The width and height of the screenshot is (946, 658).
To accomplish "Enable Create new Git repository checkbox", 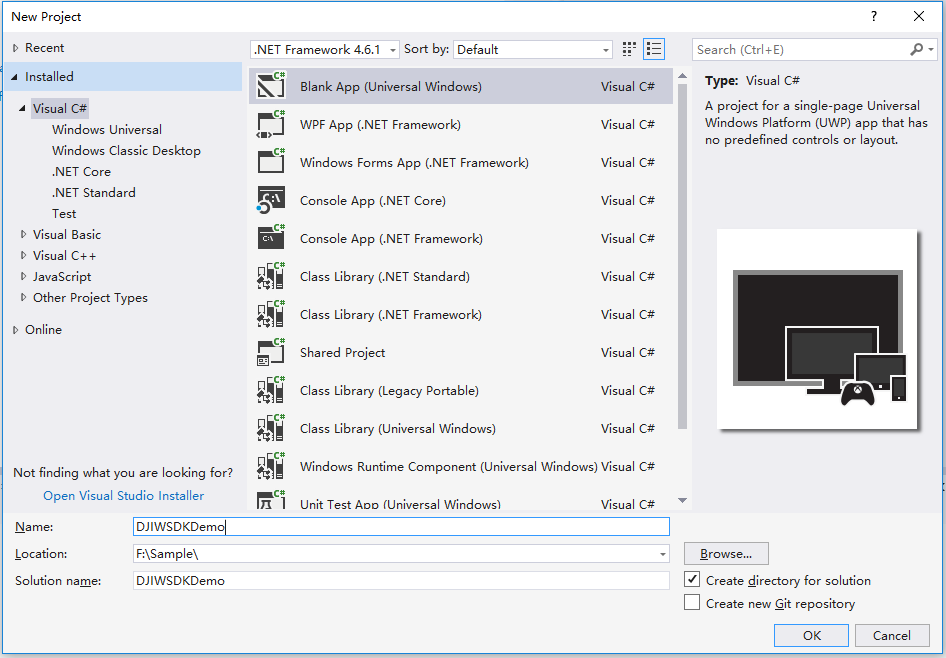I will click(x=692, y=603).
